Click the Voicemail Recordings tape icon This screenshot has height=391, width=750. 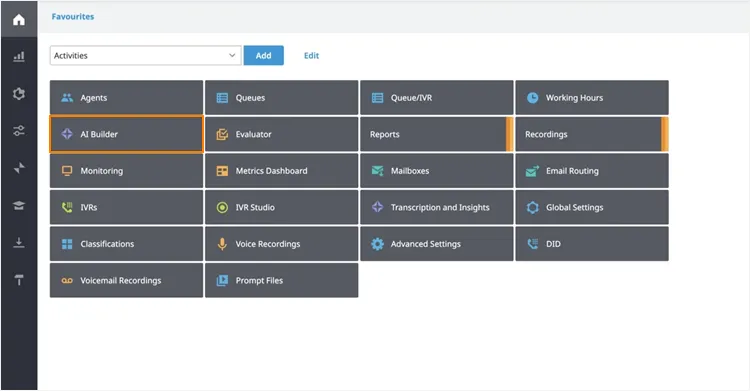click(x=67, y=280)
